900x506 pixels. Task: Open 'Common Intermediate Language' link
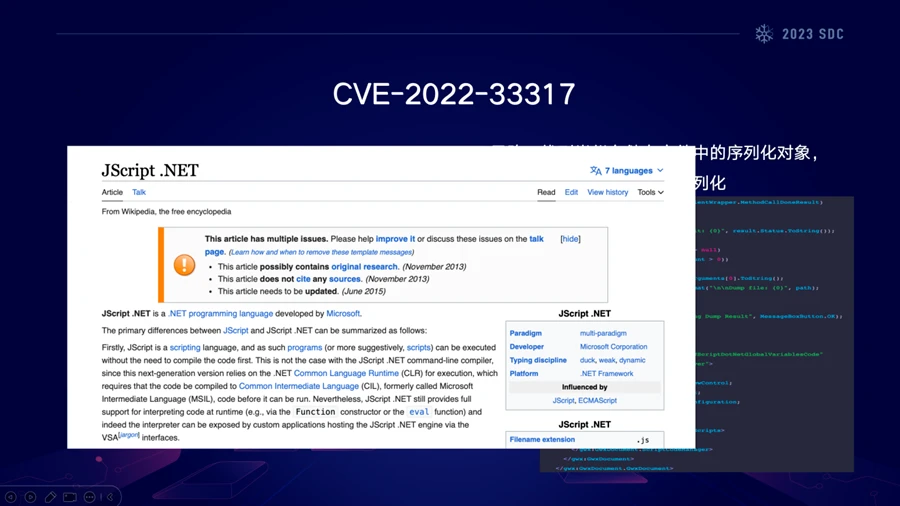(298, 386)
